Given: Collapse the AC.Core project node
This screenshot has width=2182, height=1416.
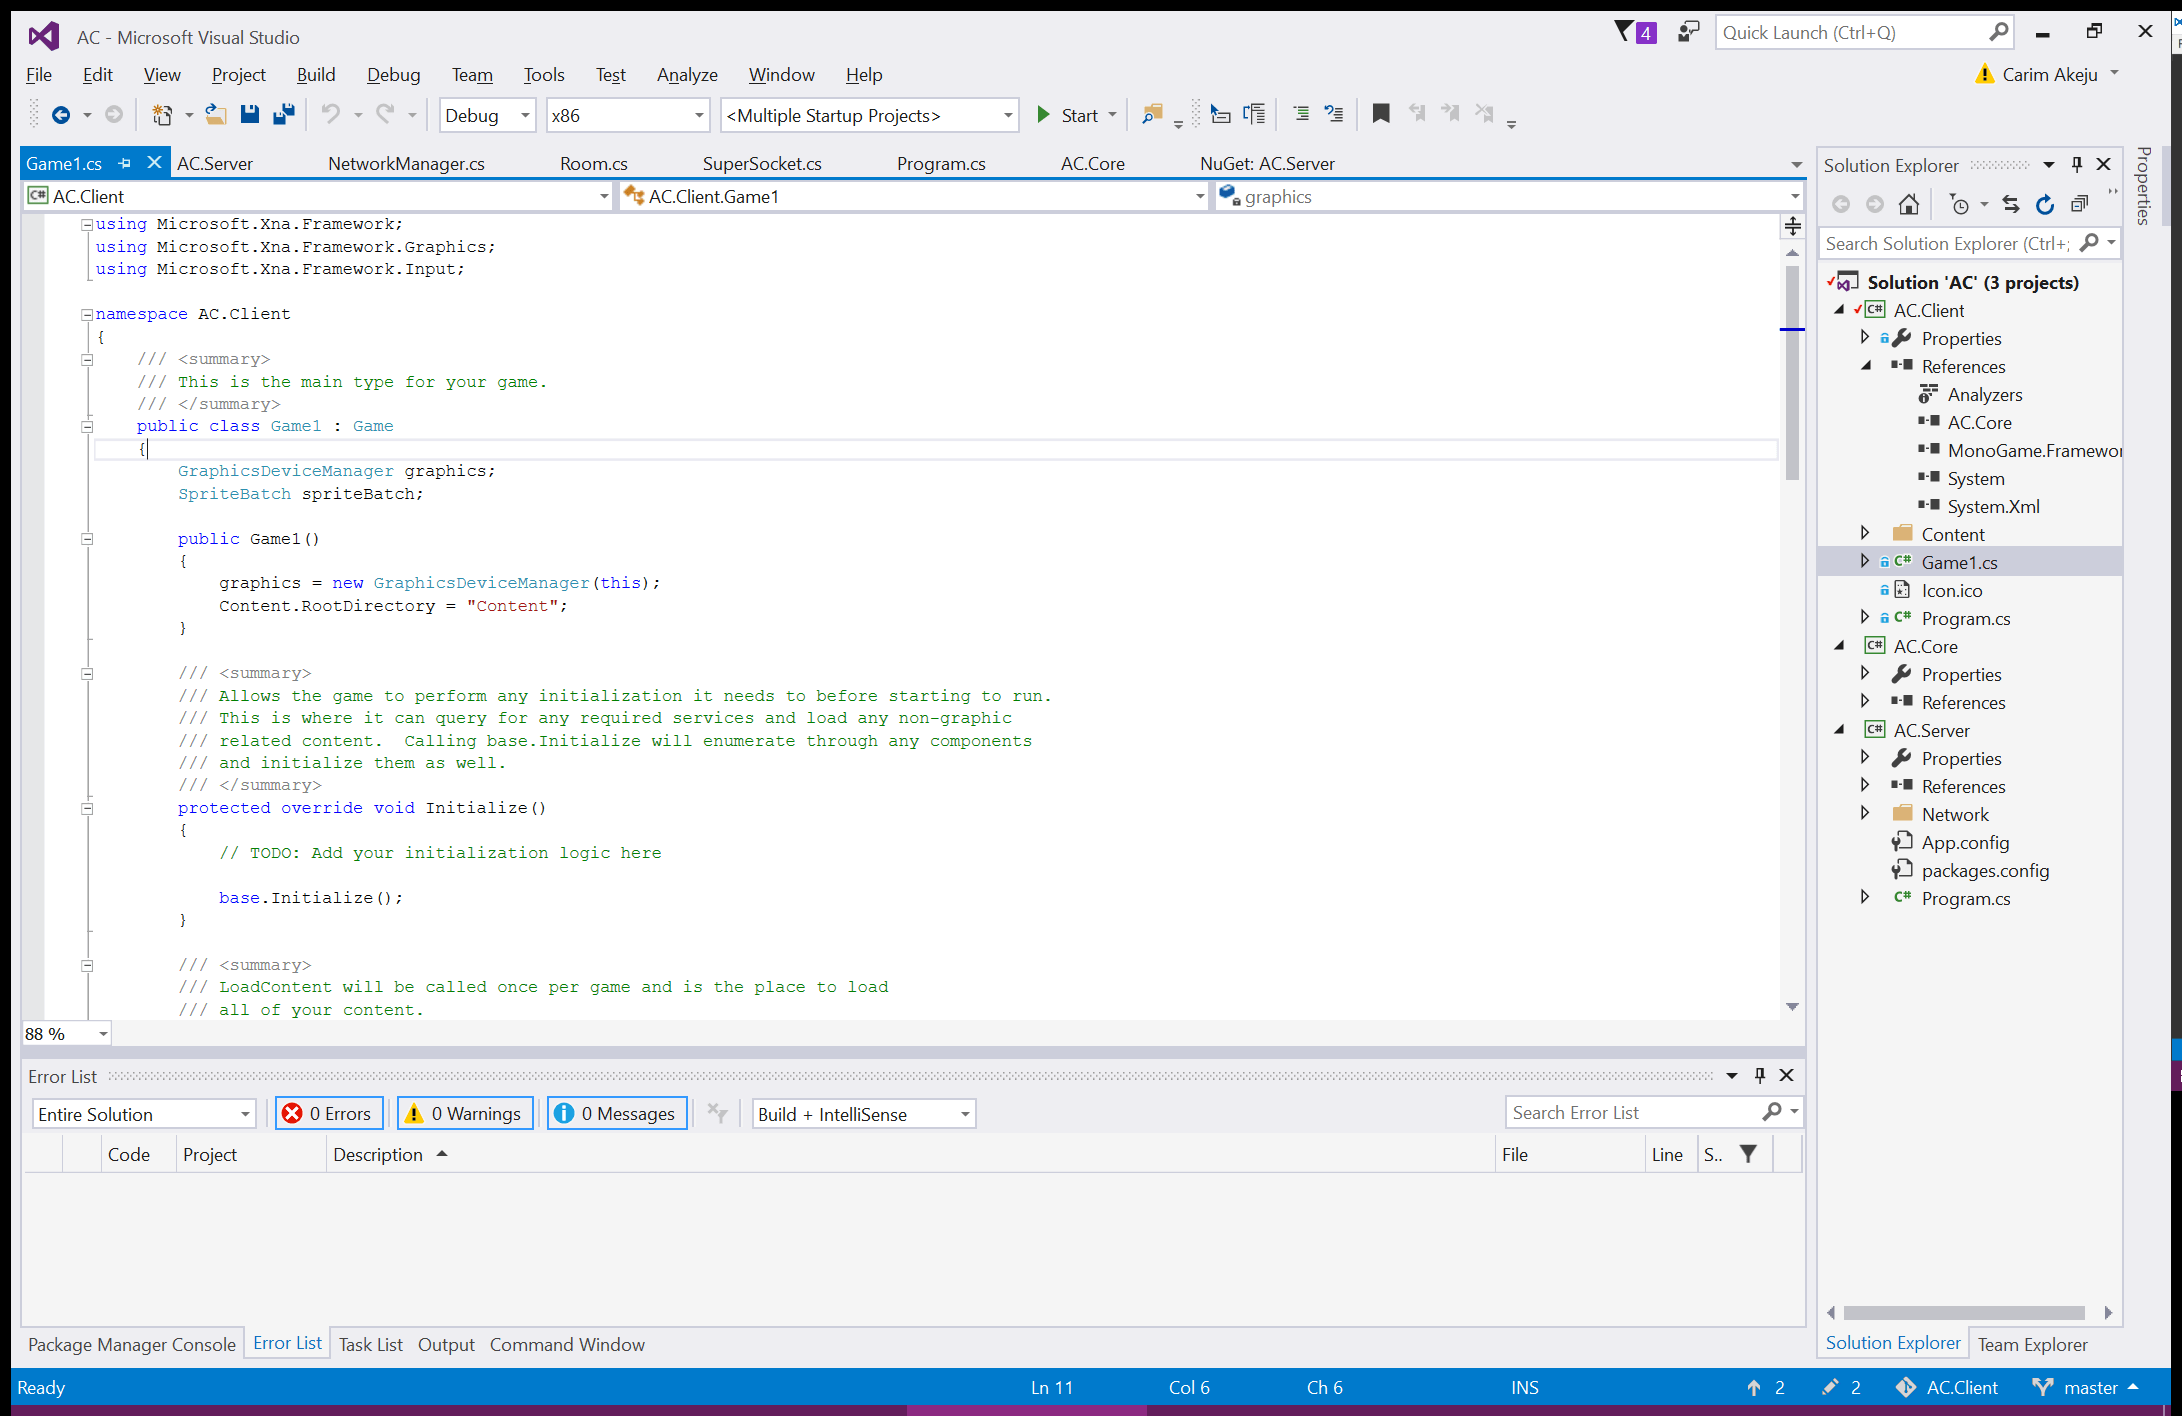Looking at the screenshot, I should click(1840, 646).
